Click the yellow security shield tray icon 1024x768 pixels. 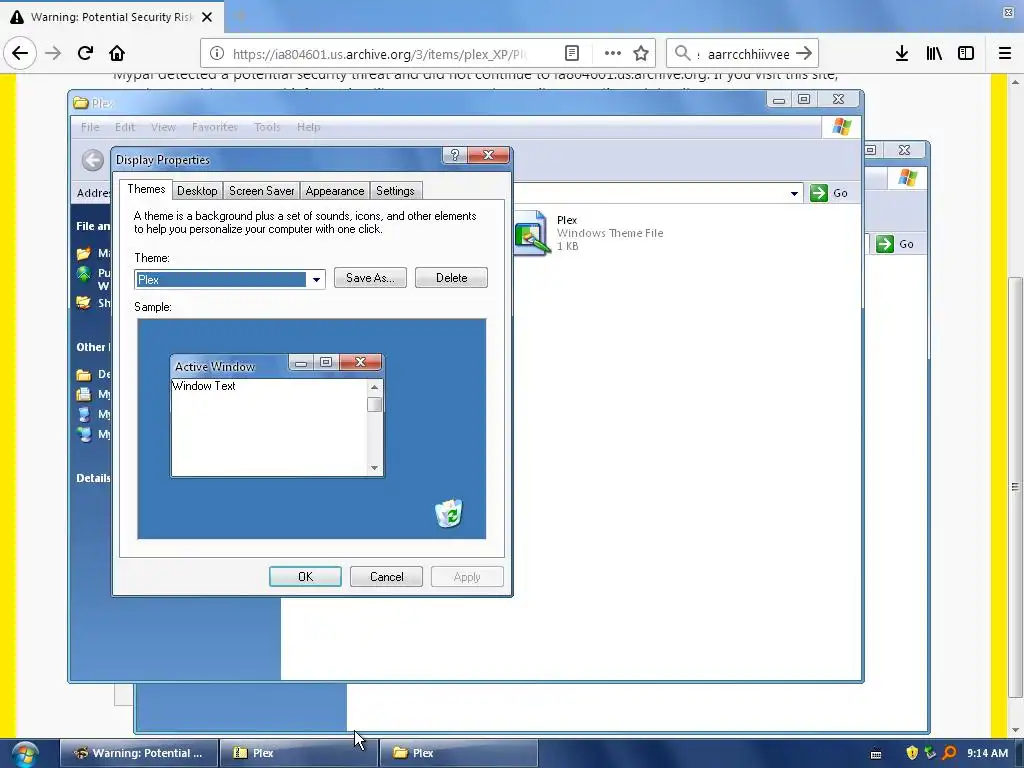(912, 753)
